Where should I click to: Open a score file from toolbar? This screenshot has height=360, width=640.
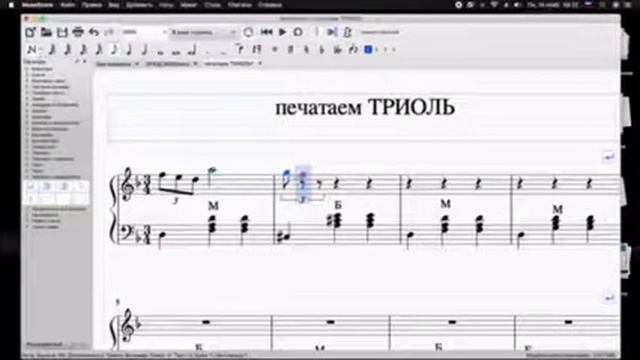46,32
